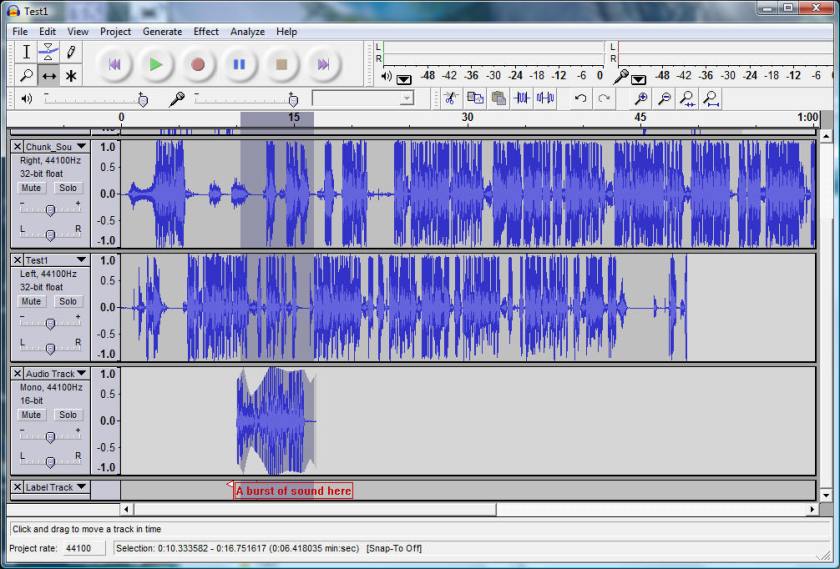The height and width of the screenshot is (569, 840).
Task: Close the Audio Track with X
Action: tap(17, 374)
